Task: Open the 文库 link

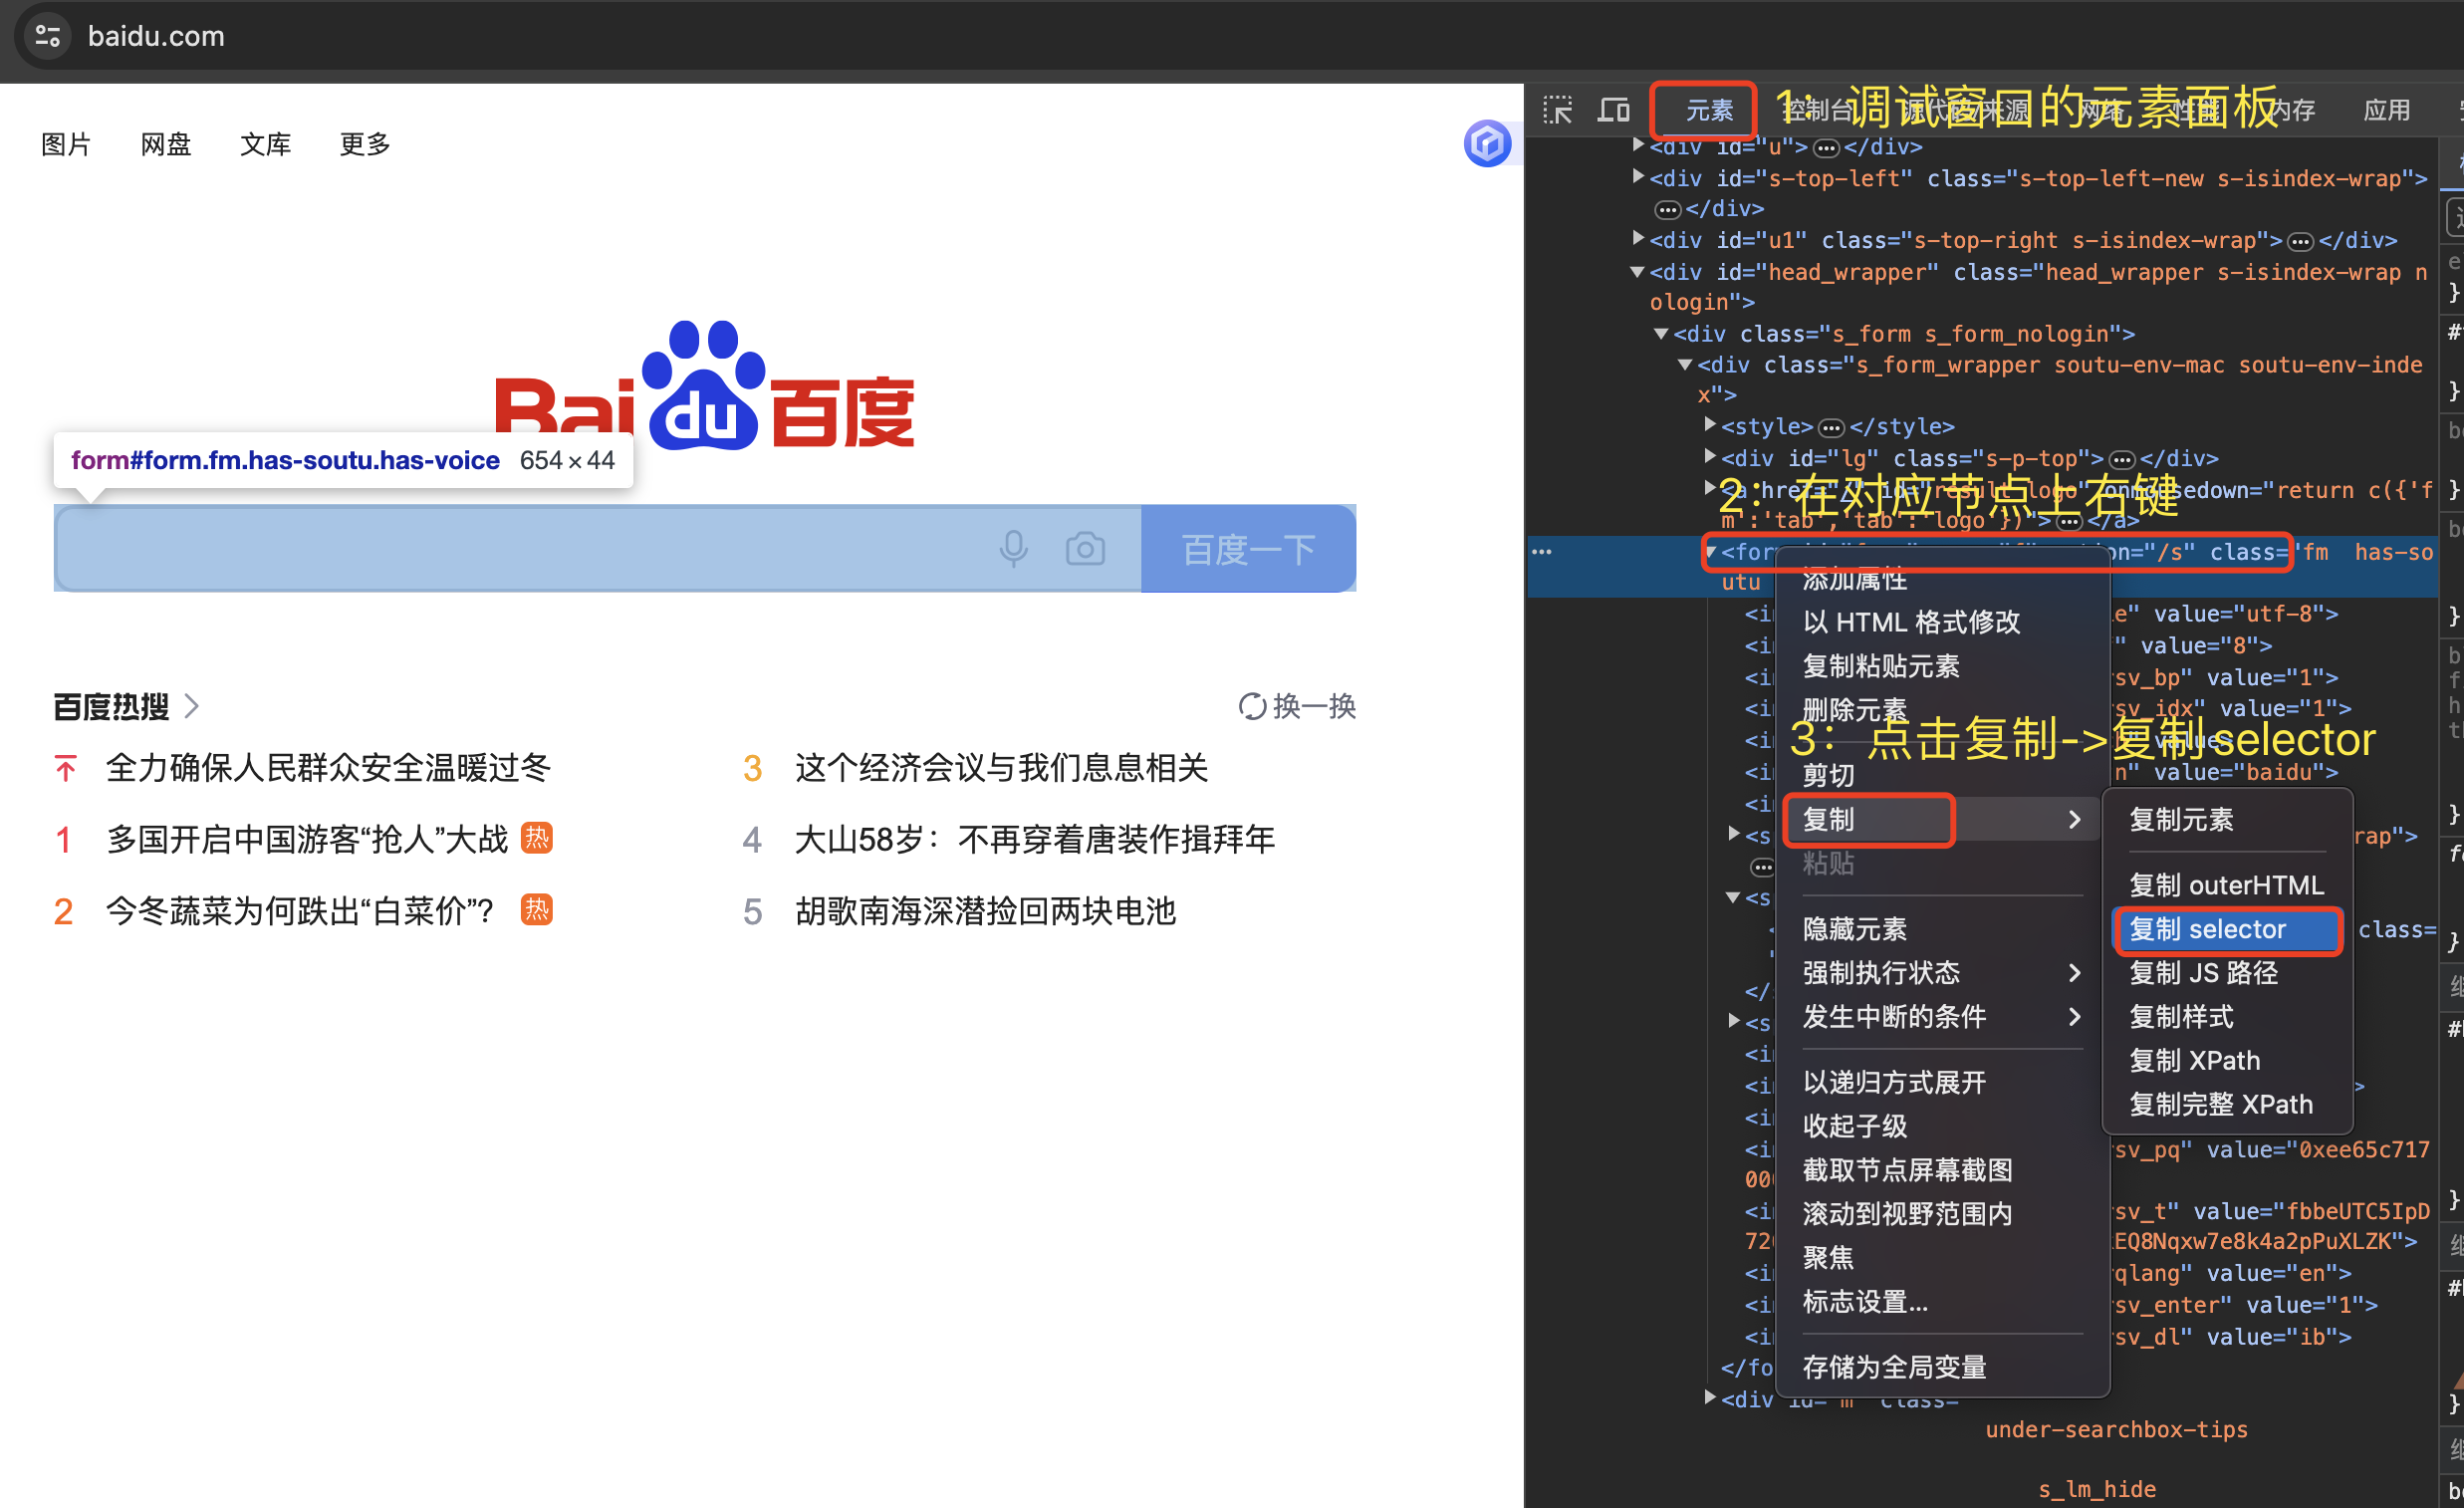Action: pos(265,145)
